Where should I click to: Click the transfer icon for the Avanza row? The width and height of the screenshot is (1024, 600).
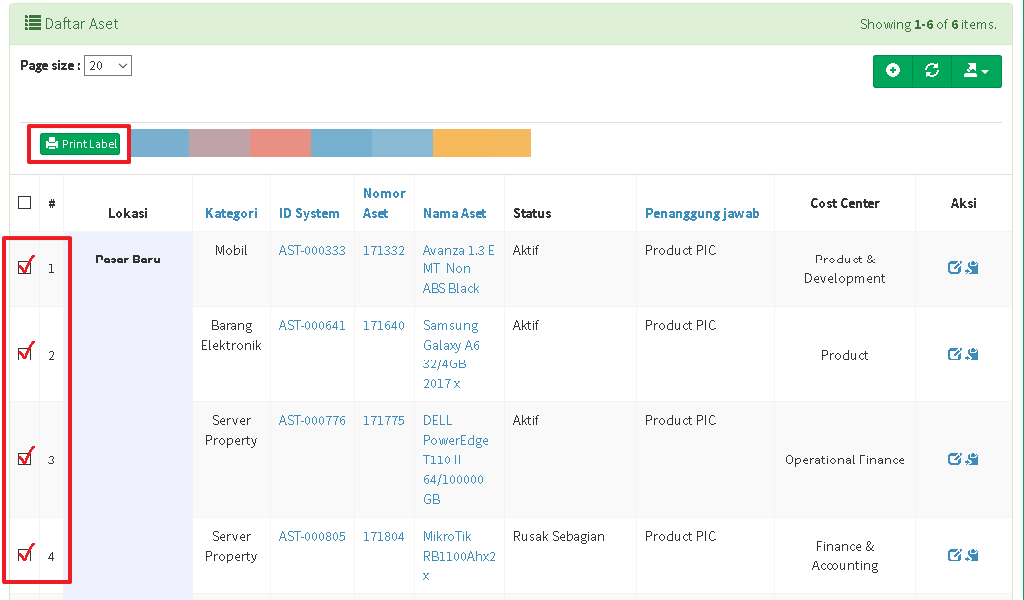(972, 268)
